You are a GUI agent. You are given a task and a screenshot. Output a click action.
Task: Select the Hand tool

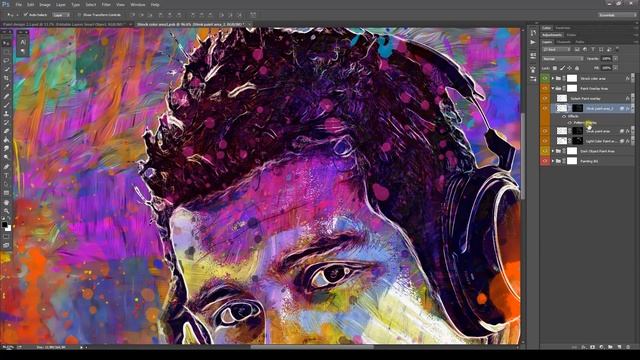click(6, 202)
